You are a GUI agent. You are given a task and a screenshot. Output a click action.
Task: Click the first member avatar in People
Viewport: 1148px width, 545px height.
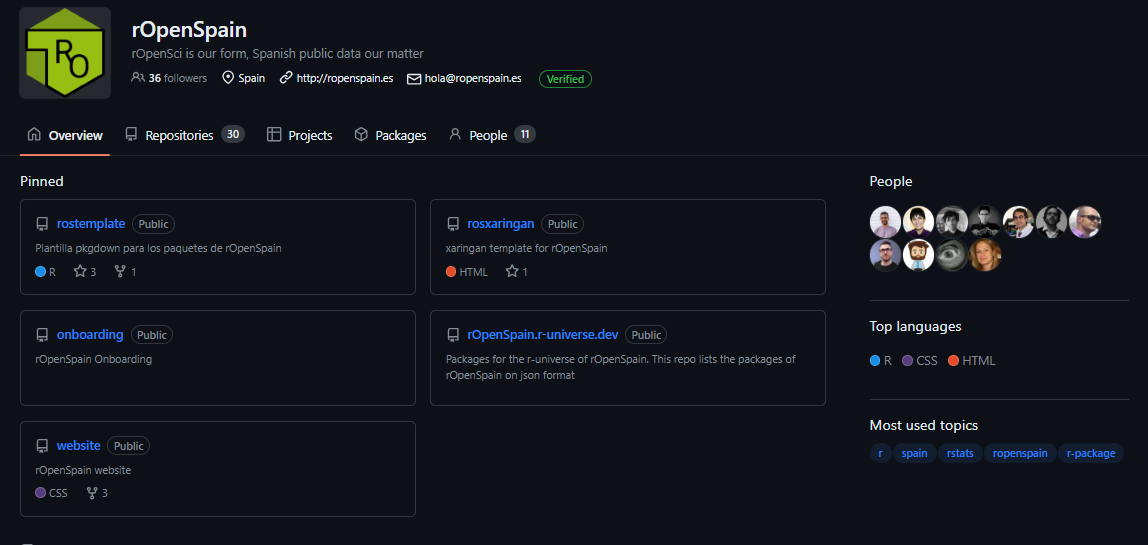pyautogui.click(x=885, y=221)
